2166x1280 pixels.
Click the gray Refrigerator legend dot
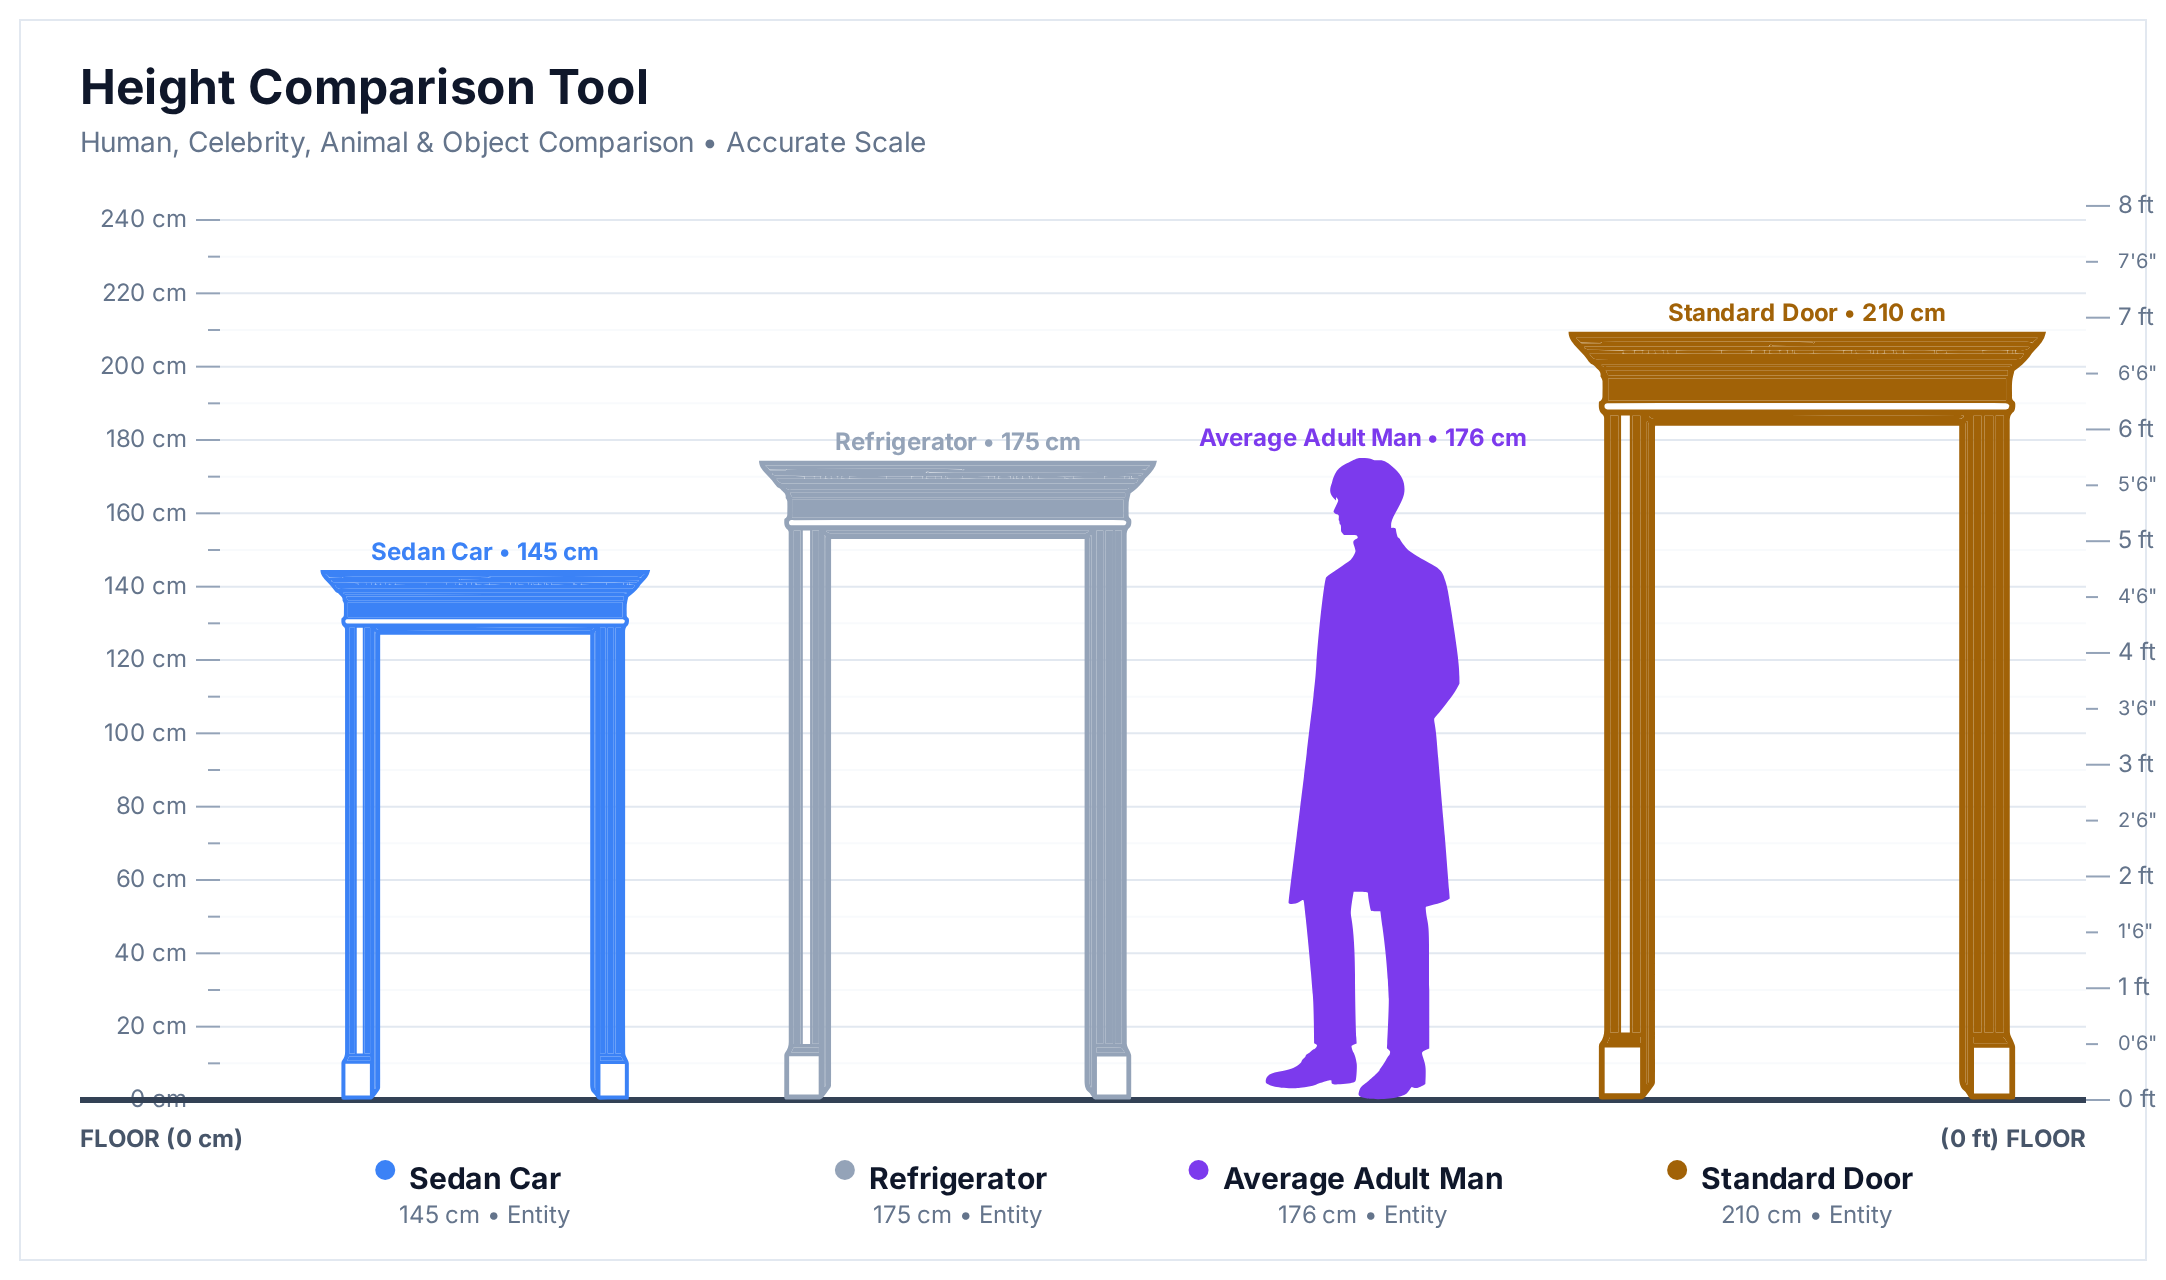(845, 1170)
